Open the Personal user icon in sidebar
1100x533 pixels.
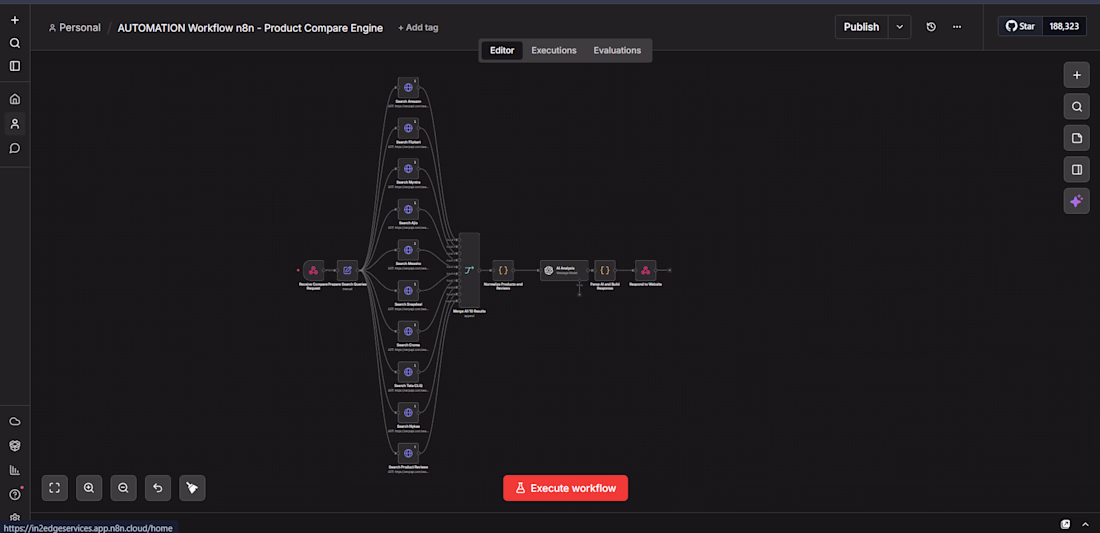click(x=15, y=123)
